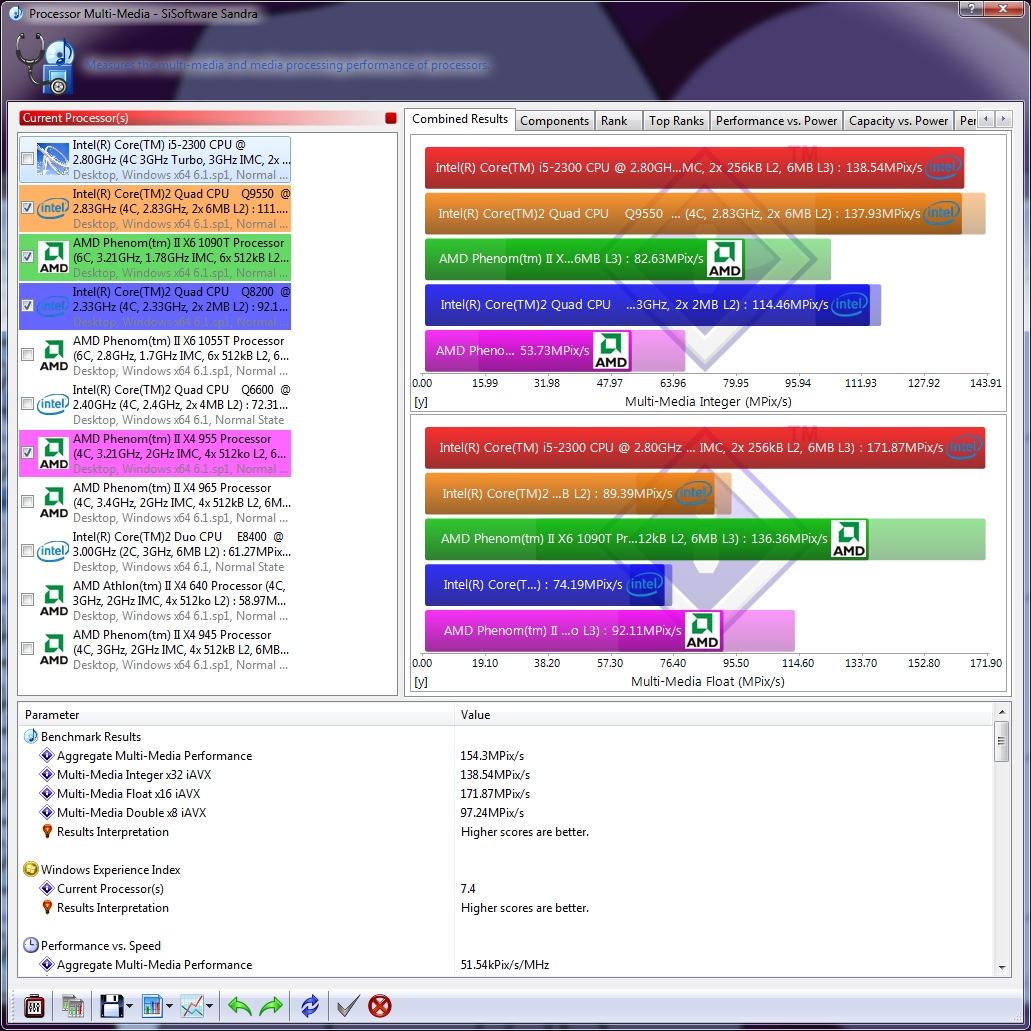Click the red cancel X icon
Screen dimensions: 1031x1031
click(379, 1006)
